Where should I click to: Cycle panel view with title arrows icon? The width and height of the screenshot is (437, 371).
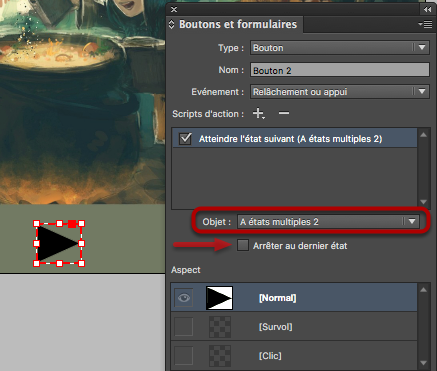tap(171, 24)
